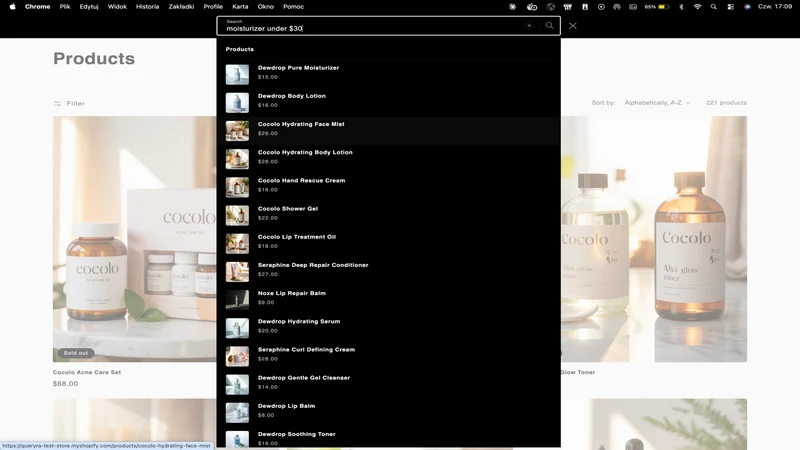Click the clock showing Czw. 17:09
The width and height of the screenshot is (800, 450).
(x=774, y=7)
